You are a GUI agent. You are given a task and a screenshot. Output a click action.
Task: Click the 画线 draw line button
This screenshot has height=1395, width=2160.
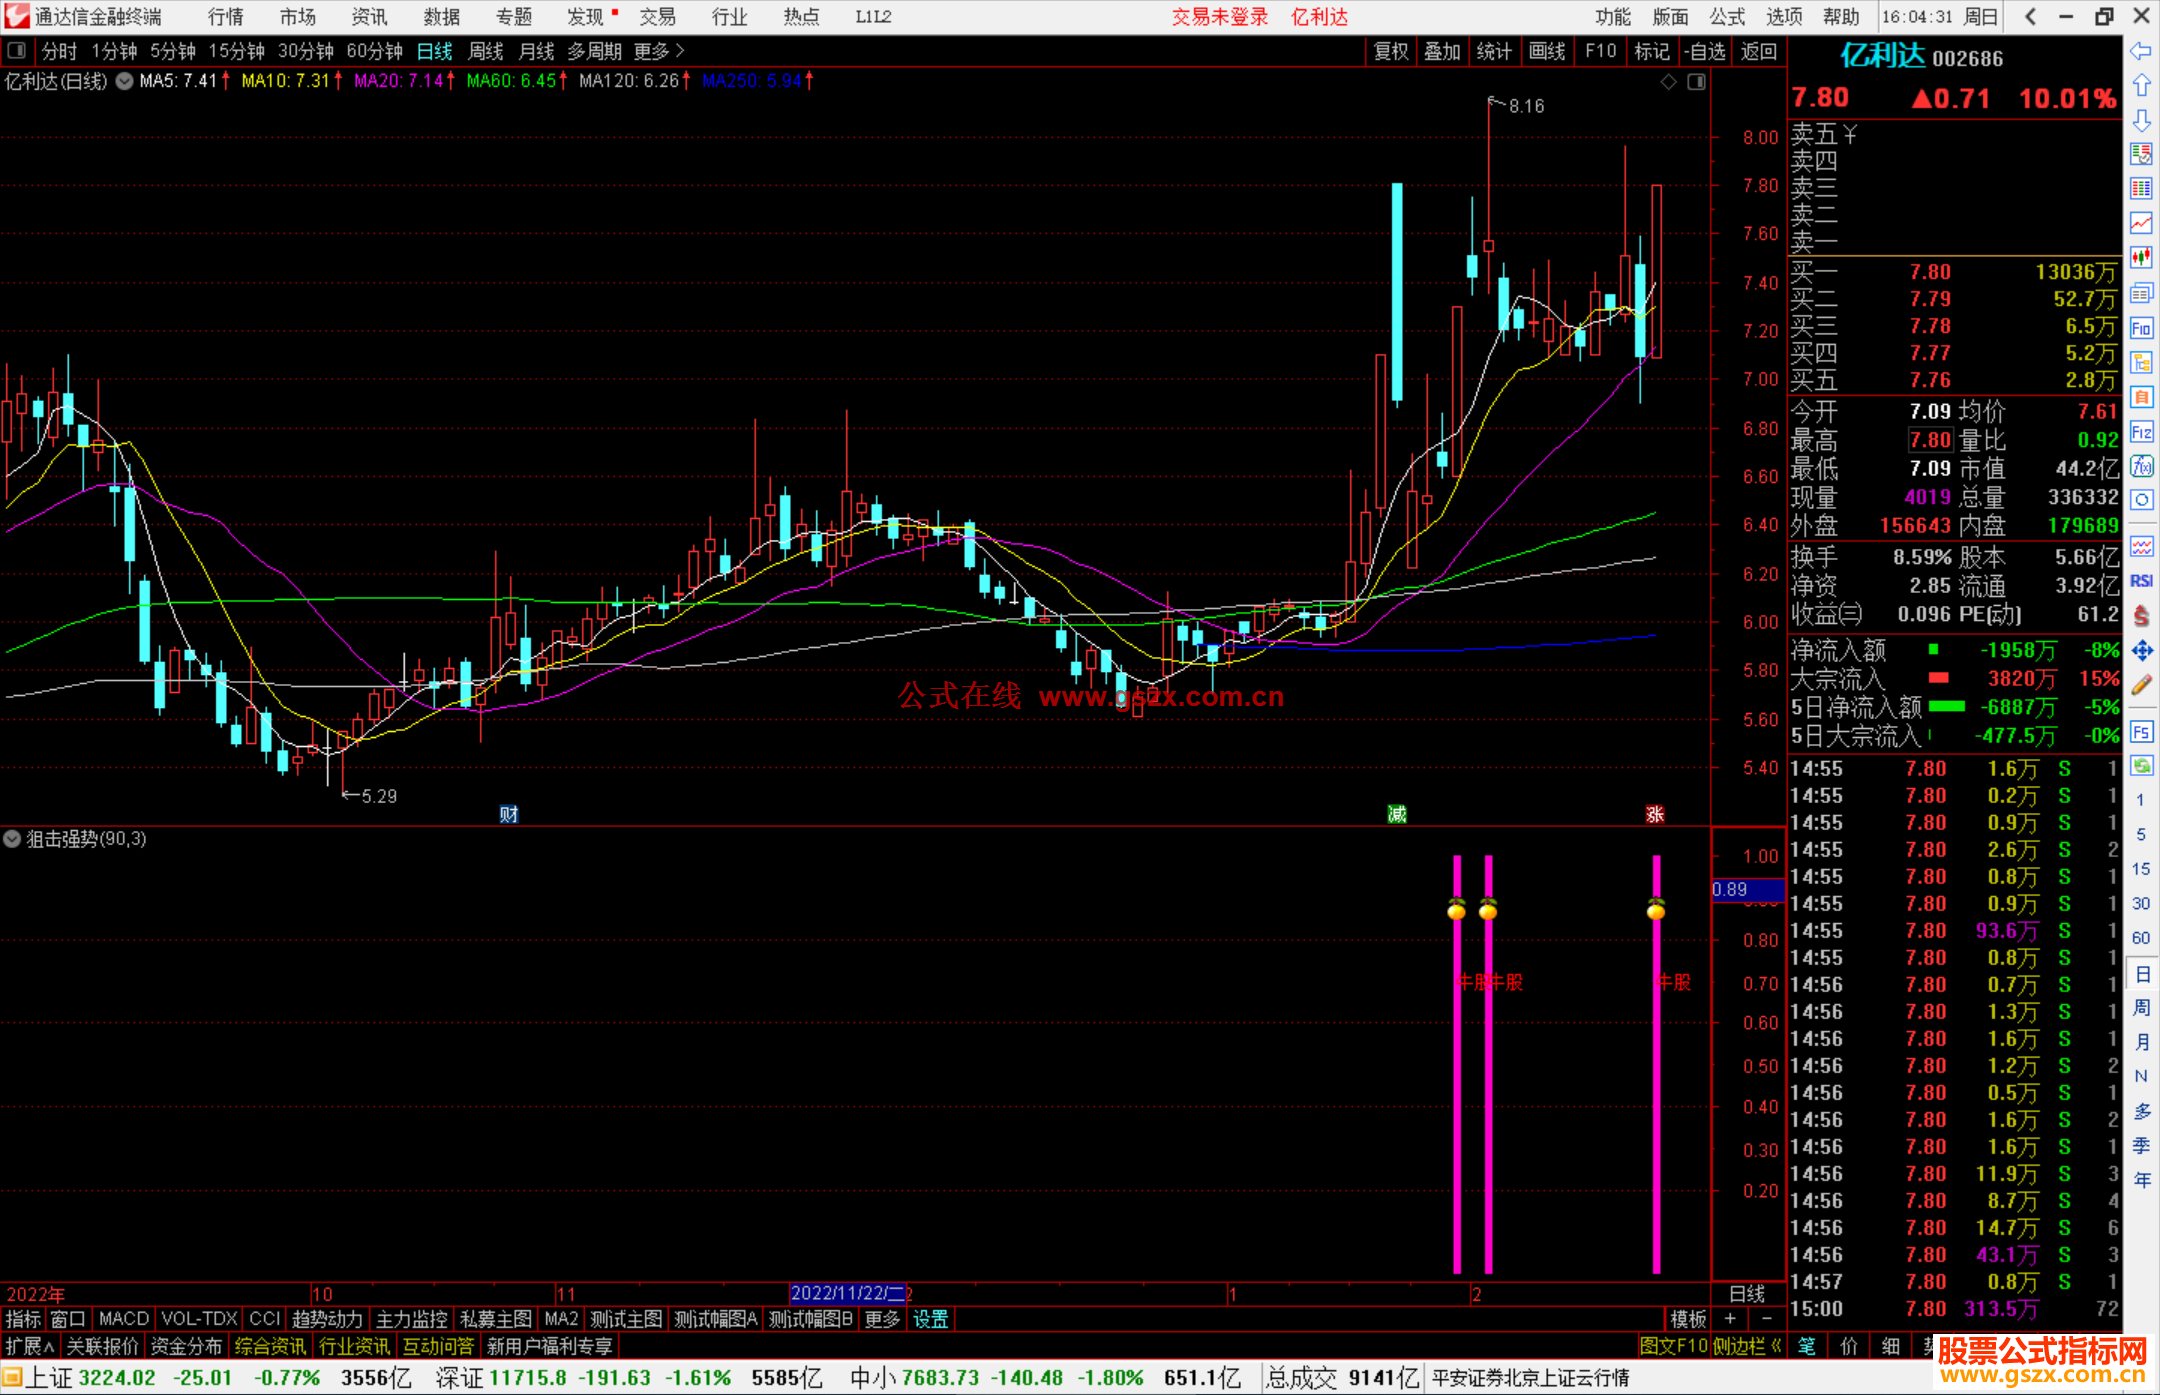(x=1546, y=51)
